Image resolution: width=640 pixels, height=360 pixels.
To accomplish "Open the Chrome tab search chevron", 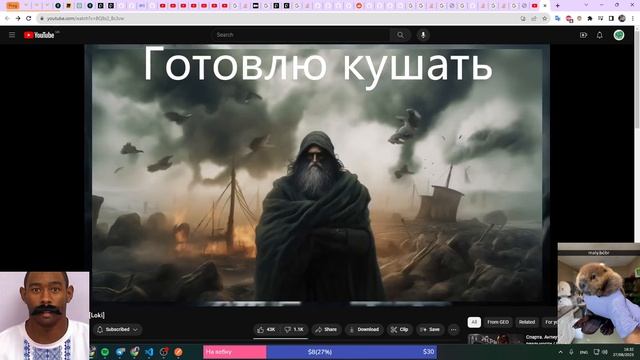I will 586,6.
